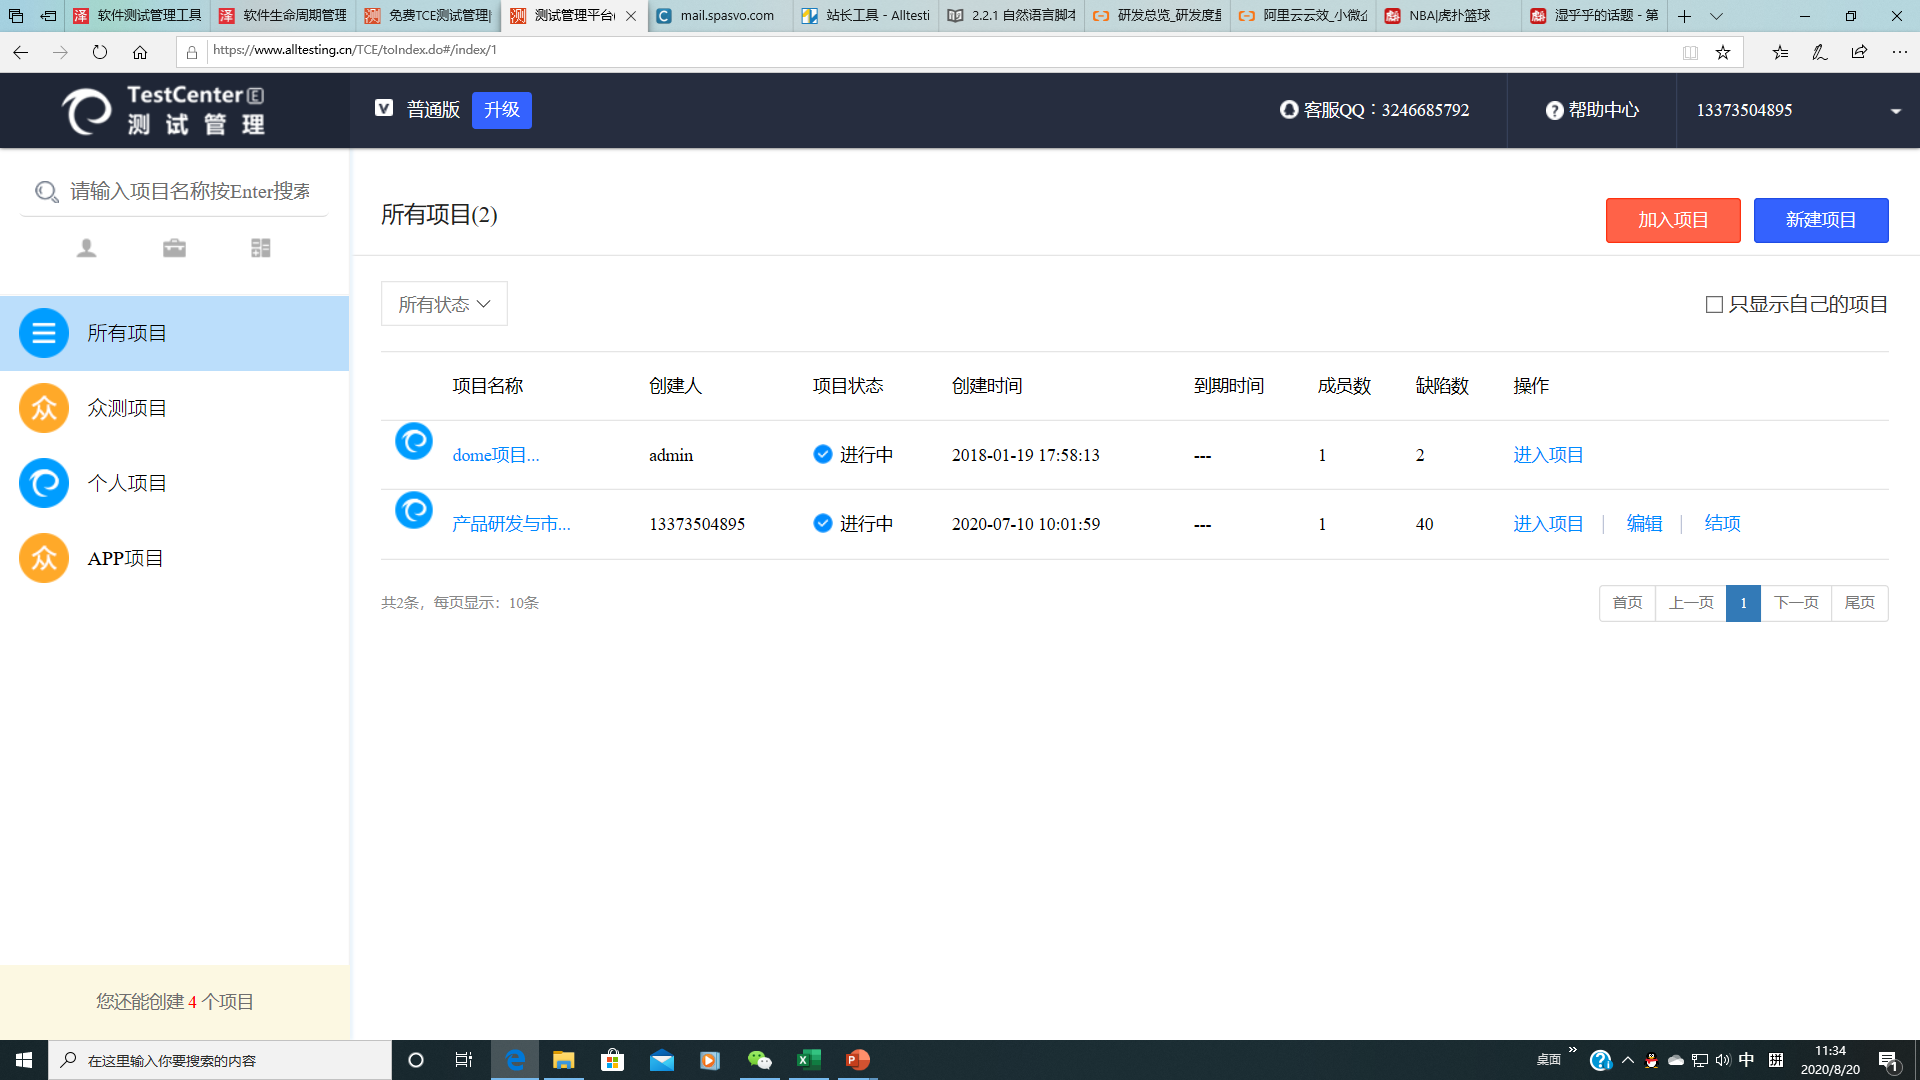The image size is (1920, 1080).
Task: Select APP项目 in the sidebar
Action: (x=125, y=558)
